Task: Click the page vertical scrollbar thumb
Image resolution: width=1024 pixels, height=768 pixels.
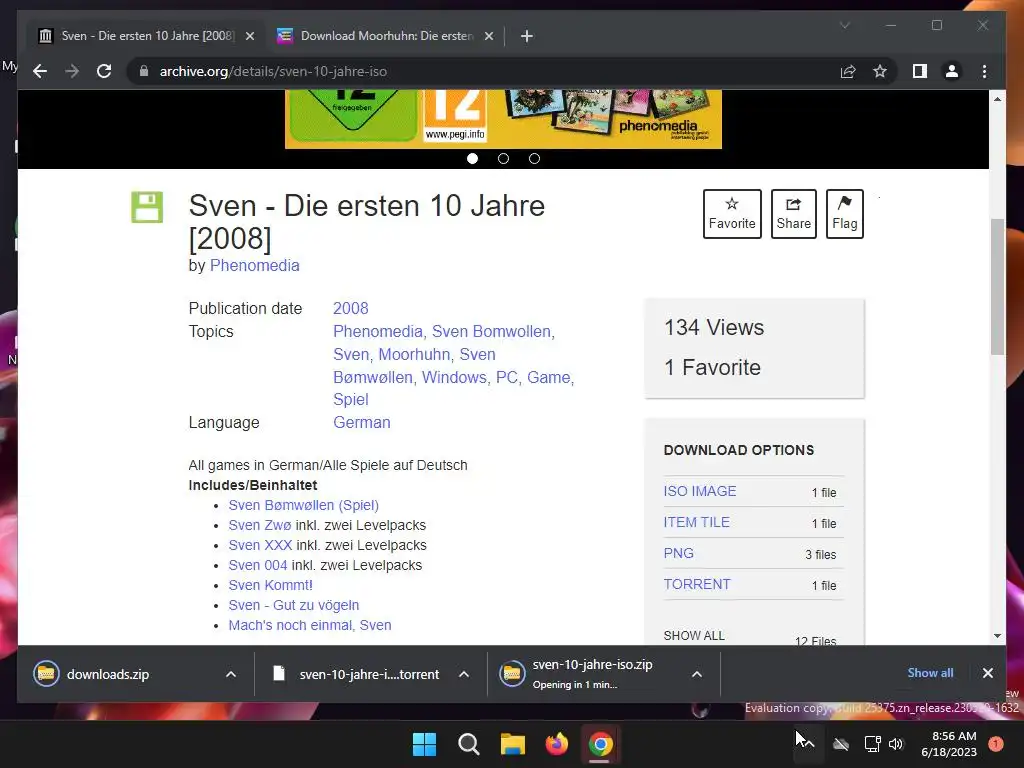Action: tap(997, 287)
